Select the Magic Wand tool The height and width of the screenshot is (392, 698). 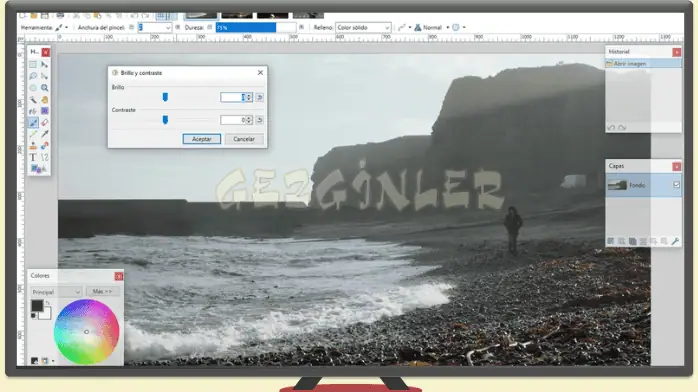click(x=33, y=99)
